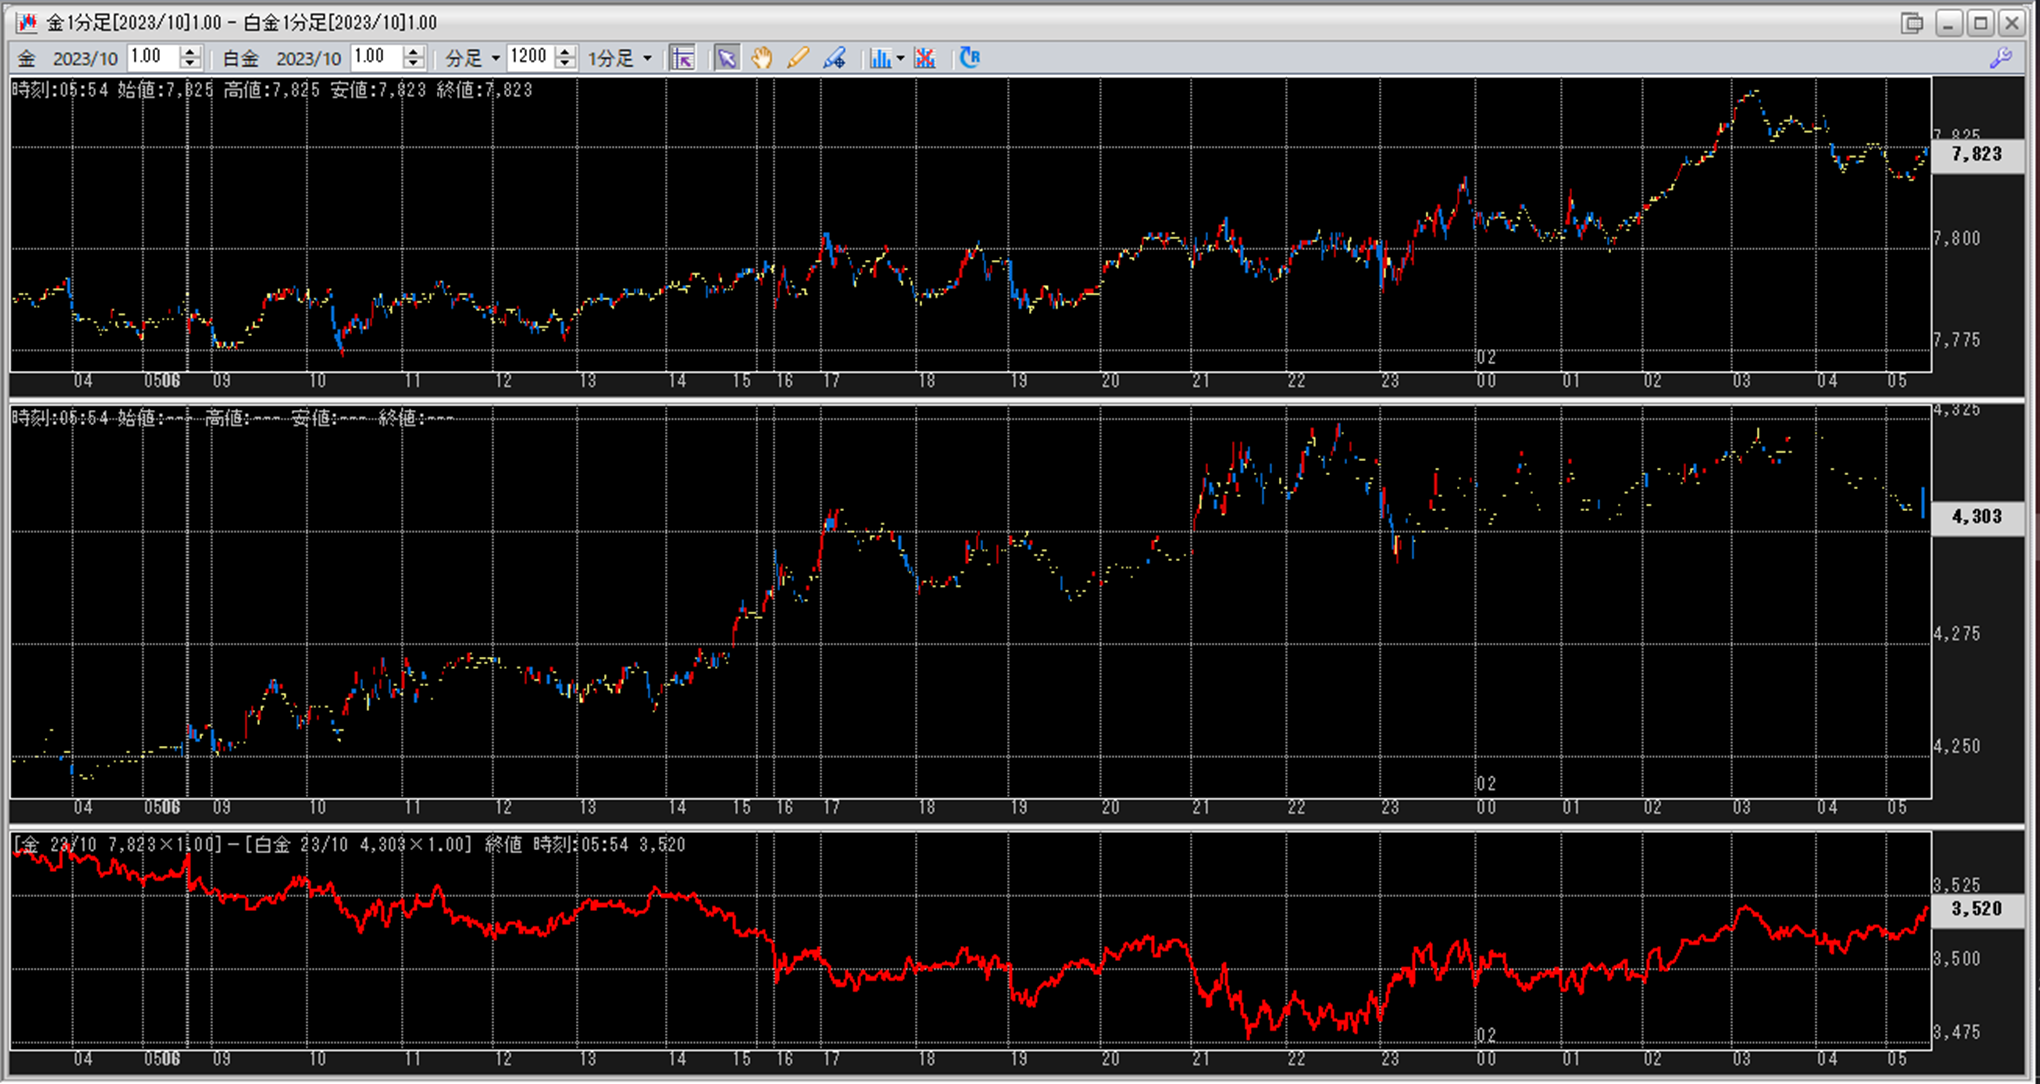Select the arrow pointer cursor tool

click(x=726, y=58)
